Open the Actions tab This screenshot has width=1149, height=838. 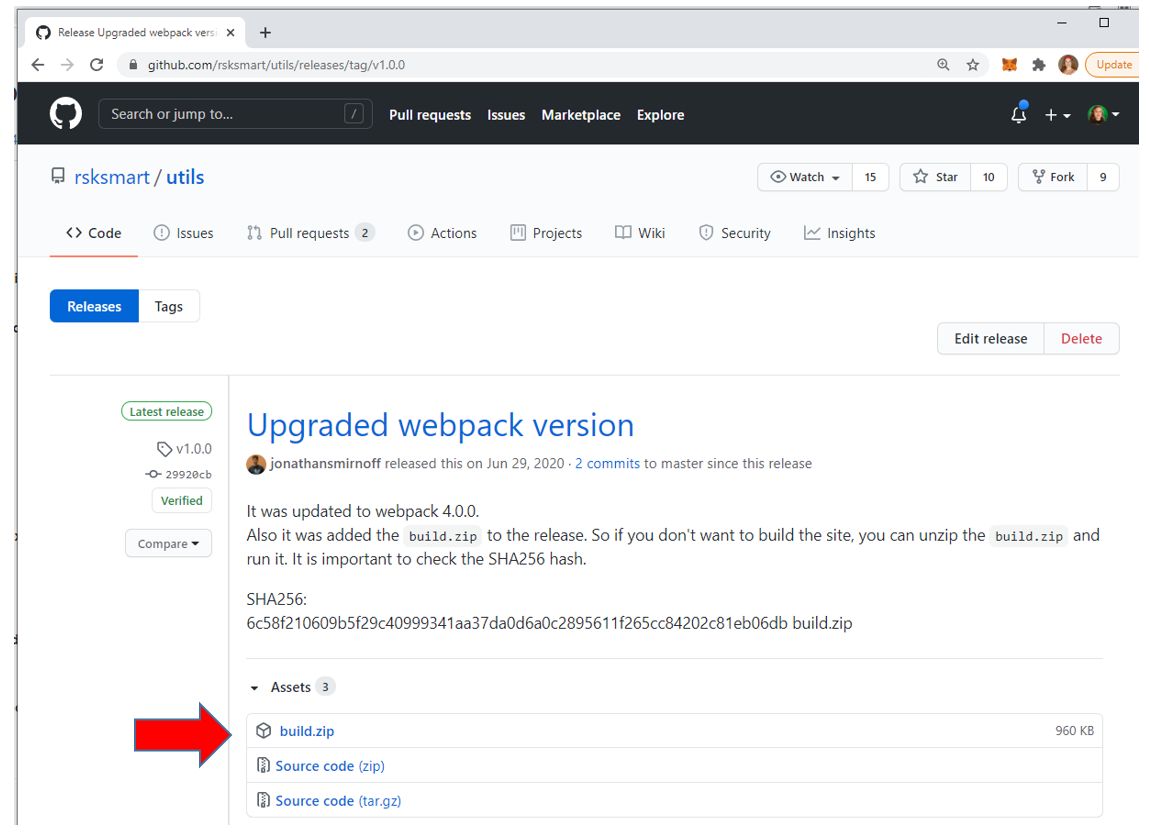click(x=442, y=233)
